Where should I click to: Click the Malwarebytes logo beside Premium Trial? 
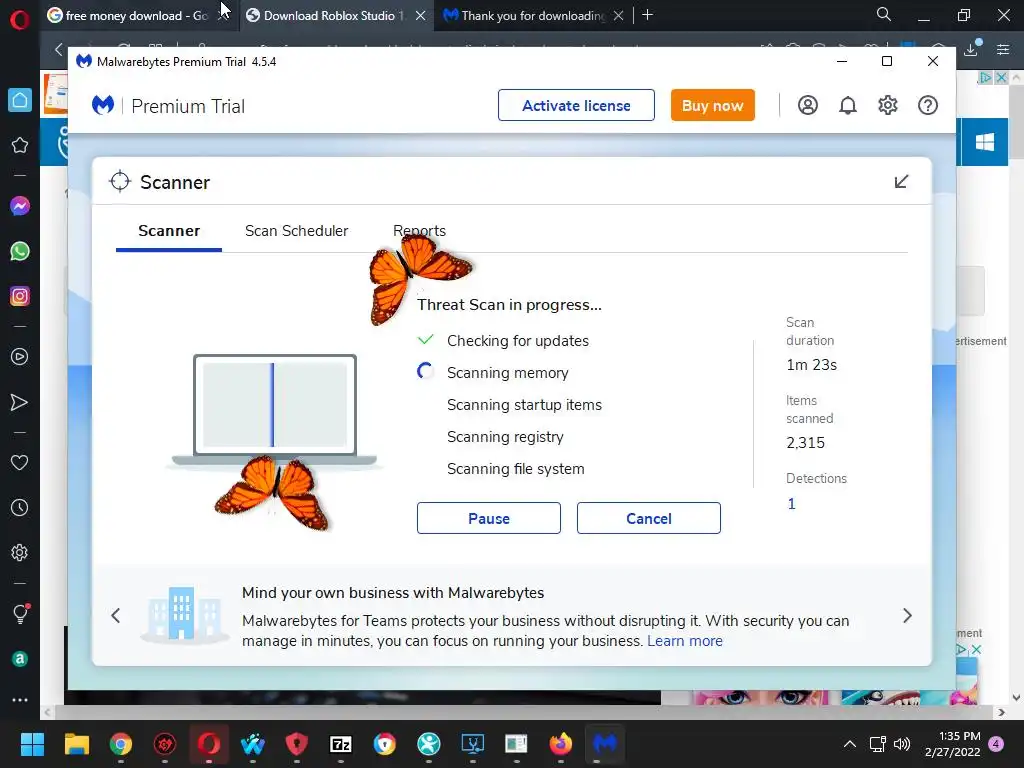pyautogui.click(x=103, y=105)
